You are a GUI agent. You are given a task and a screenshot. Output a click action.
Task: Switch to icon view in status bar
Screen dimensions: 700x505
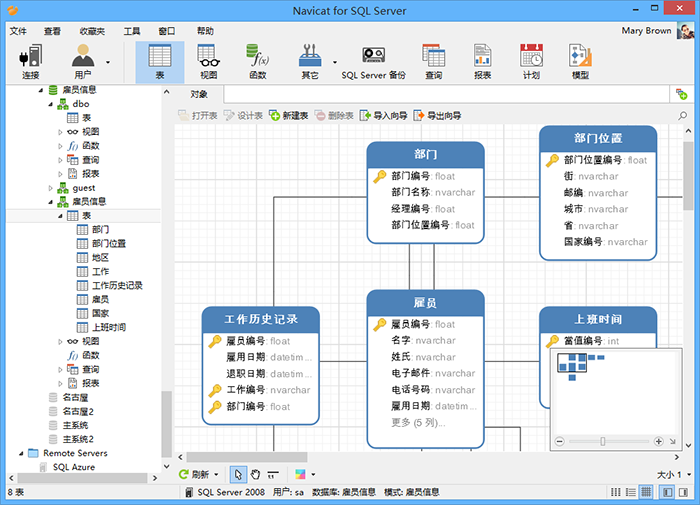pos(616,492)
